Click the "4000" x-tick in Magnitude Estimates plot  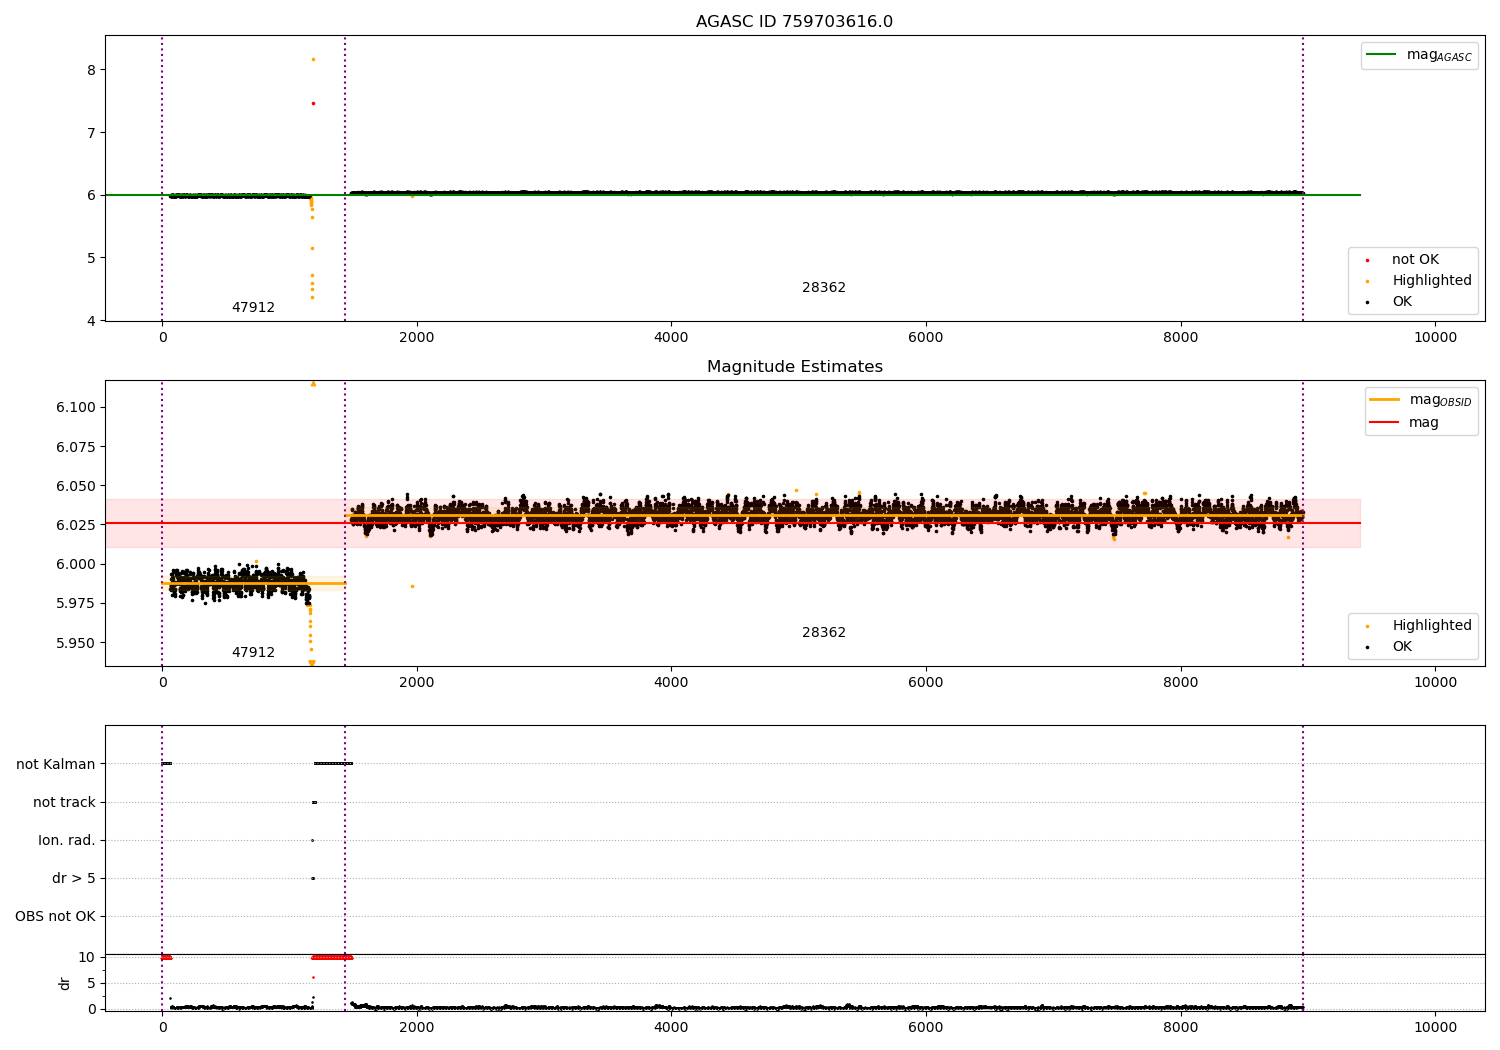coord(671,683)
